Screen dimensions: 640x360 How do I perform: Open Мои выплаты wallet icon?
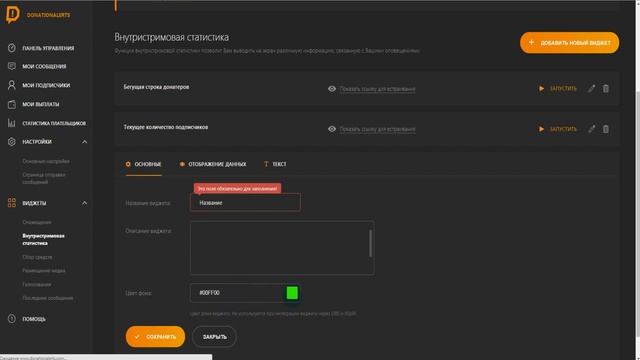click(x=11, y=104)
